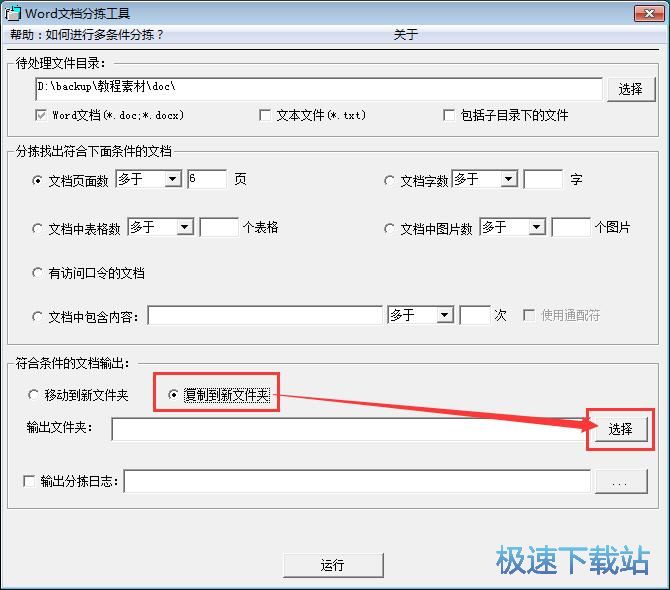The height and width of the screenshot is (590, 670).
Task: Select the 复制到新文件夹 radio button
Action: pyautogui.click(x=173, y=395)
